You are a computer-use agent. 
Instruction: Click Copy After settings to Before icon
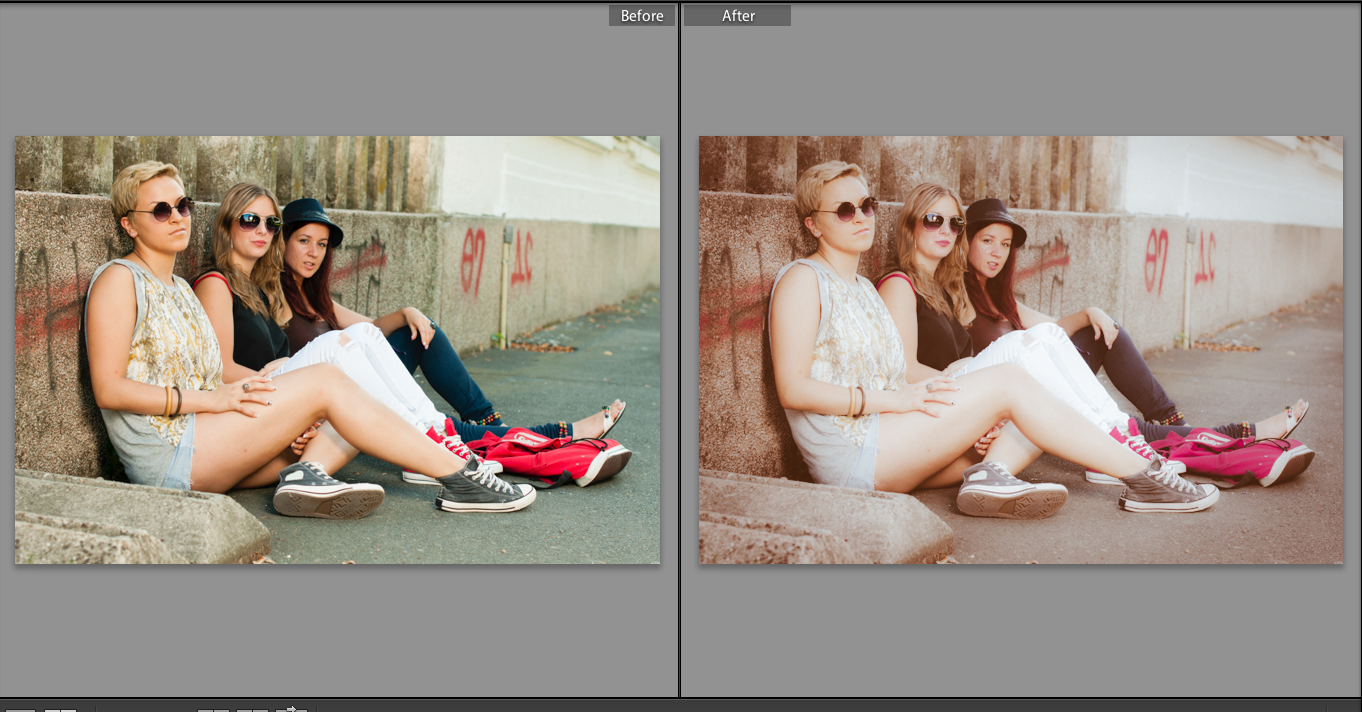click(252, 709)
